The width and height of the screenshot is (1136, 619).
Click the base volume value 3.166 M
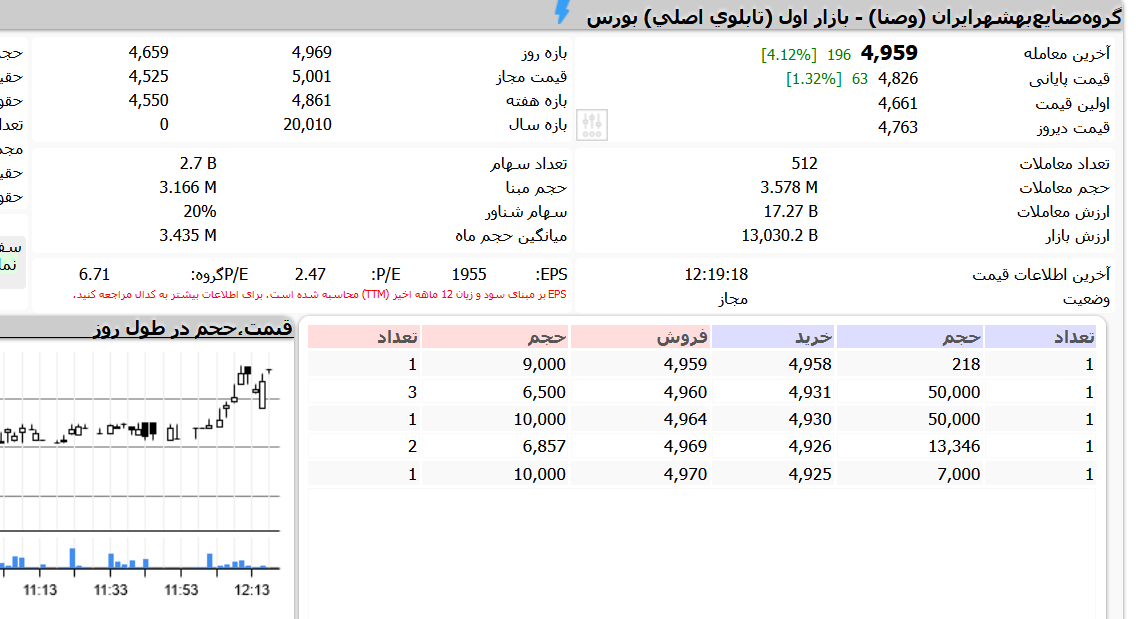pos(188,188)
